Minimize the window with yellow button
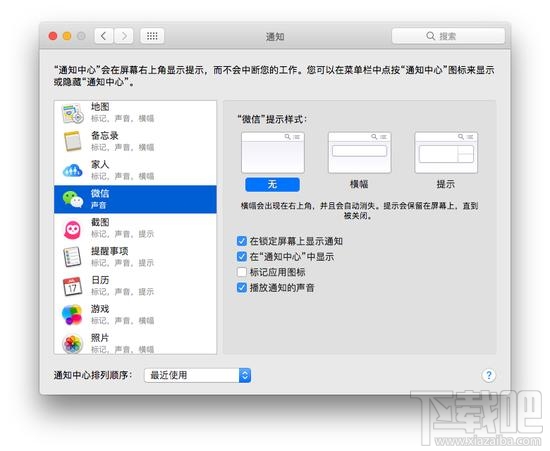 [67, 36]
